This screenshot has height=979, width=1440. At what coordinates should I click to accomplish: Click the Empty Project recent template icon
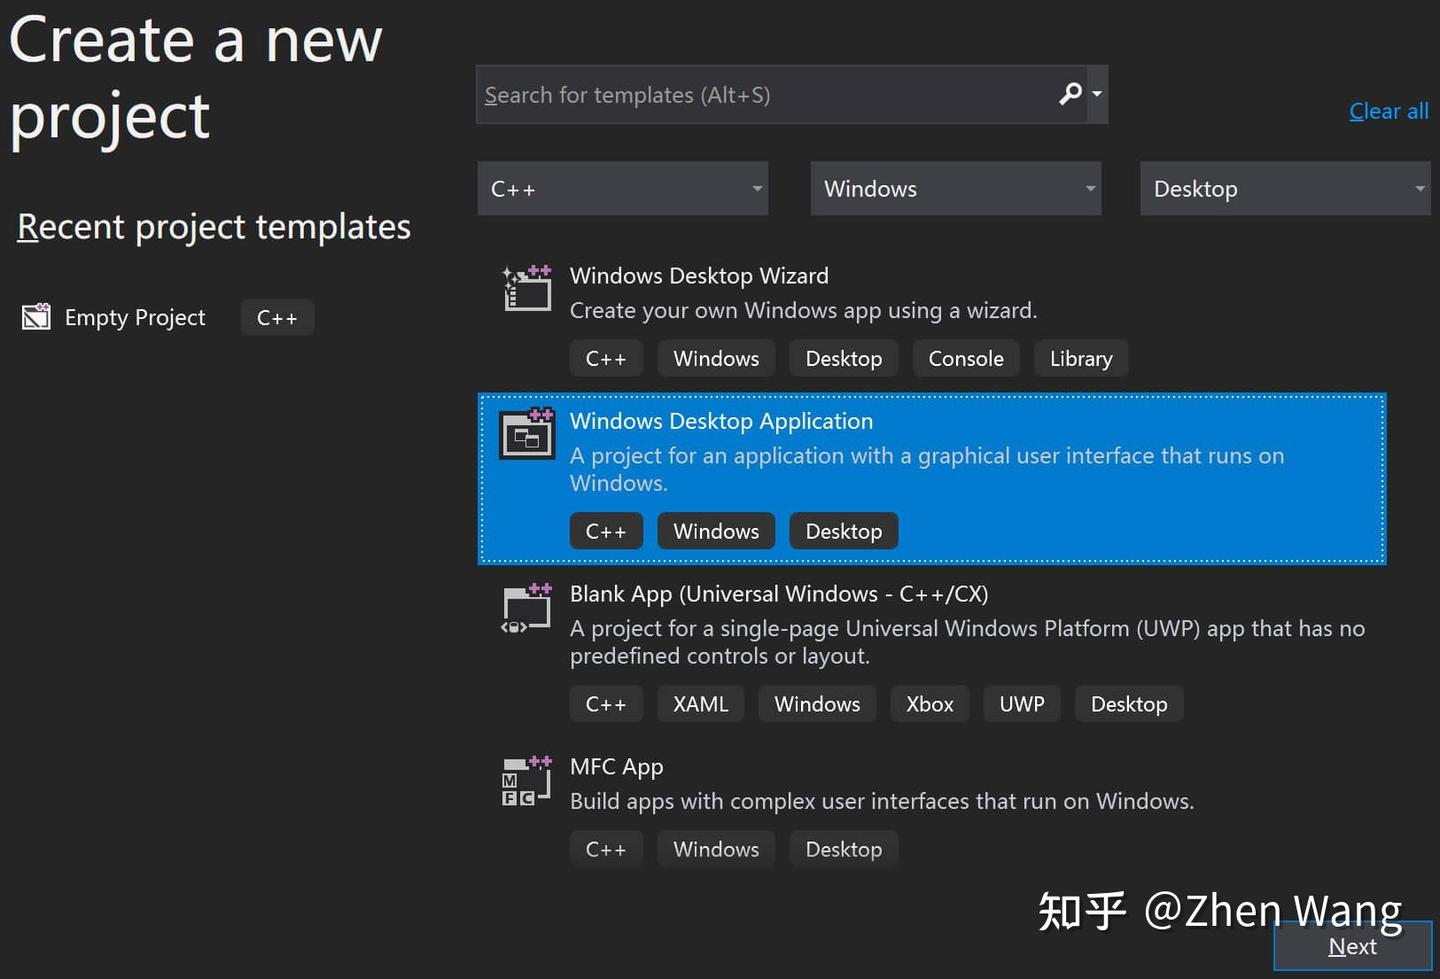pyautogui.click(x=36, y=316)
